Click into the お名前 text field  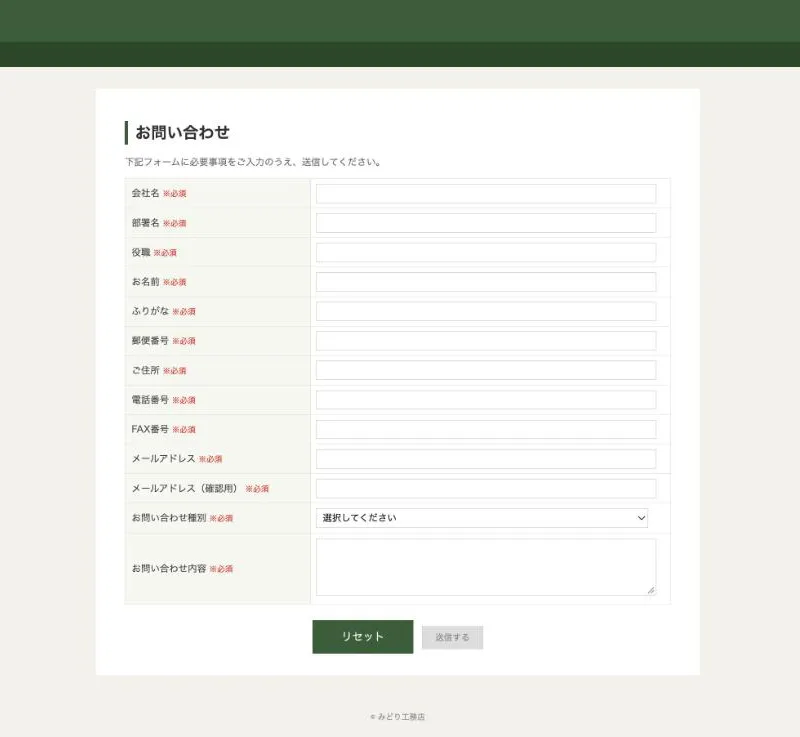pyautogui.click(x=486, y=282)
